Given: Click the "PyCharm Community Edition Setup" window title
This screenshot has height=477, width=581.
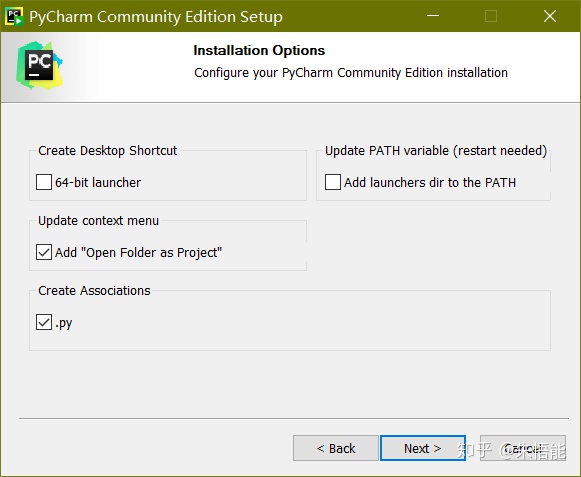Looking at the screenshot, I should pos(156,17).
